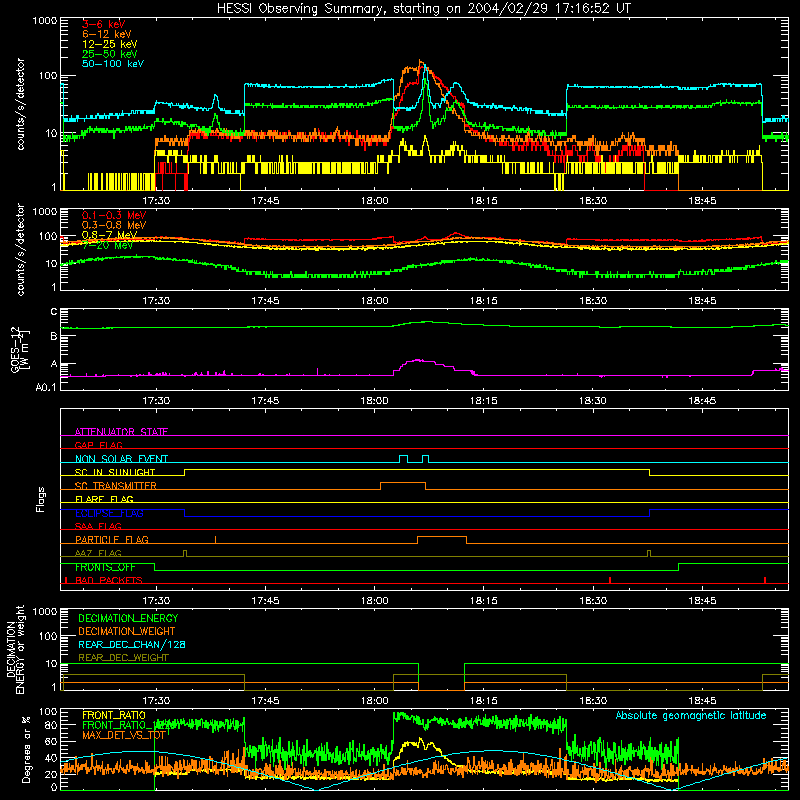Select the FRONTS_OFF flag label
The image size is (800, 800).
click(105, 567)
